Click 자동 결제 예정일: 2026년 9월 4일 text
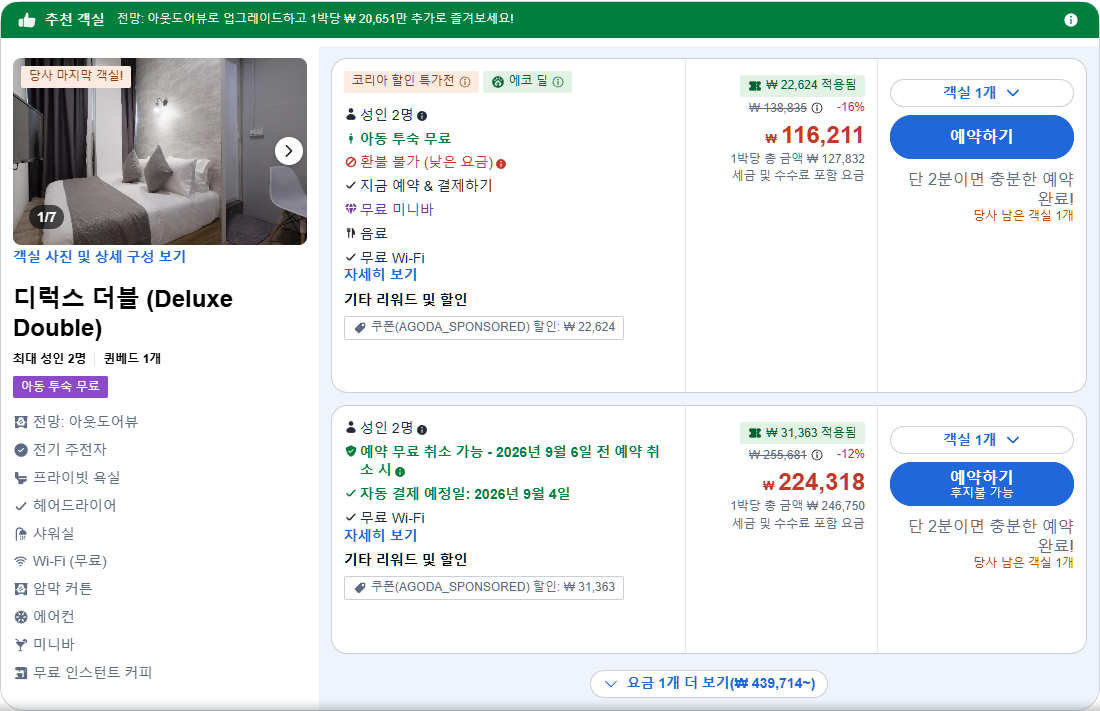This screenshot has width=1100, height=711. [x=465, y=494]
